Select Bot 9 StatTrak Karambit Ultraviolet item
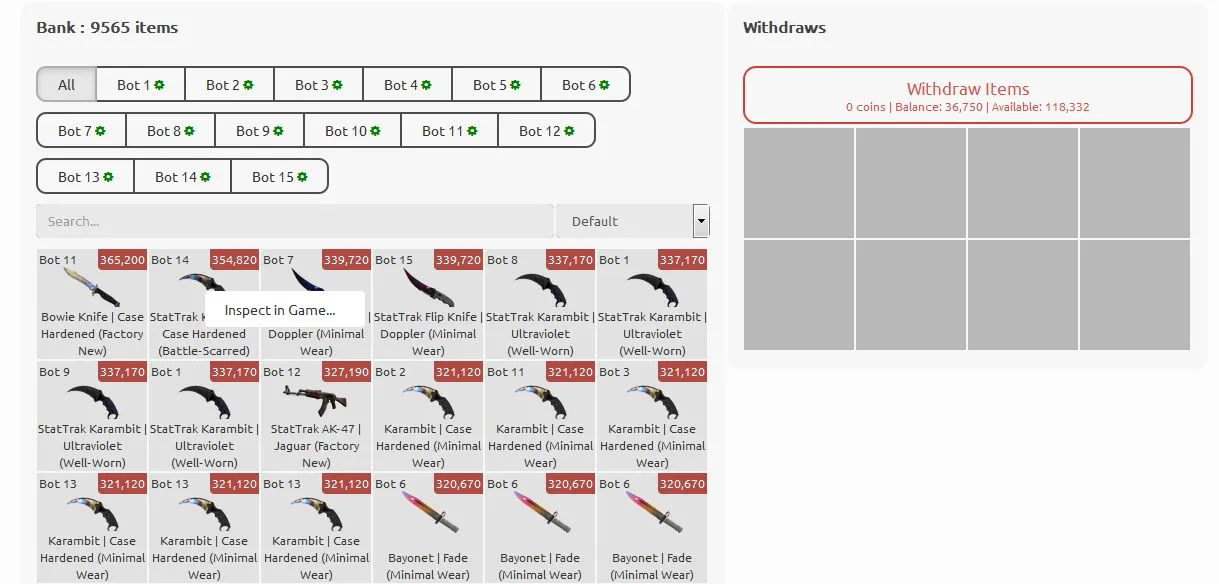This screenshot has width=1219, height=584. (x=92, y=416)
